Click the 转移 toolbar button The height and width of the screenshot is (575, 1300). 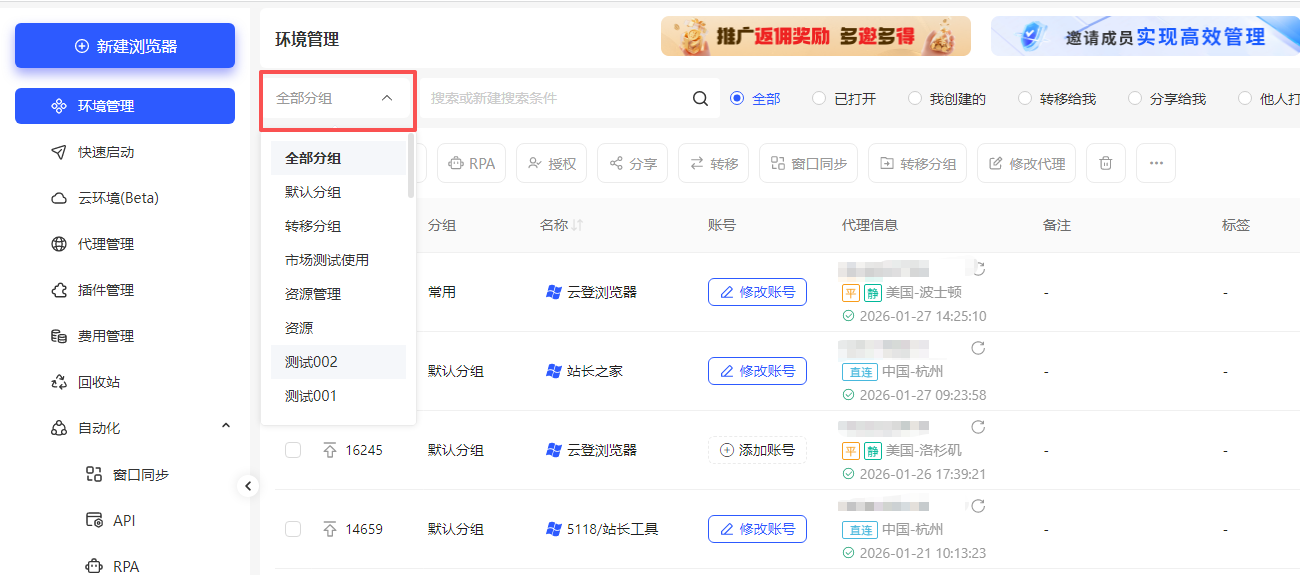point(714,163)
